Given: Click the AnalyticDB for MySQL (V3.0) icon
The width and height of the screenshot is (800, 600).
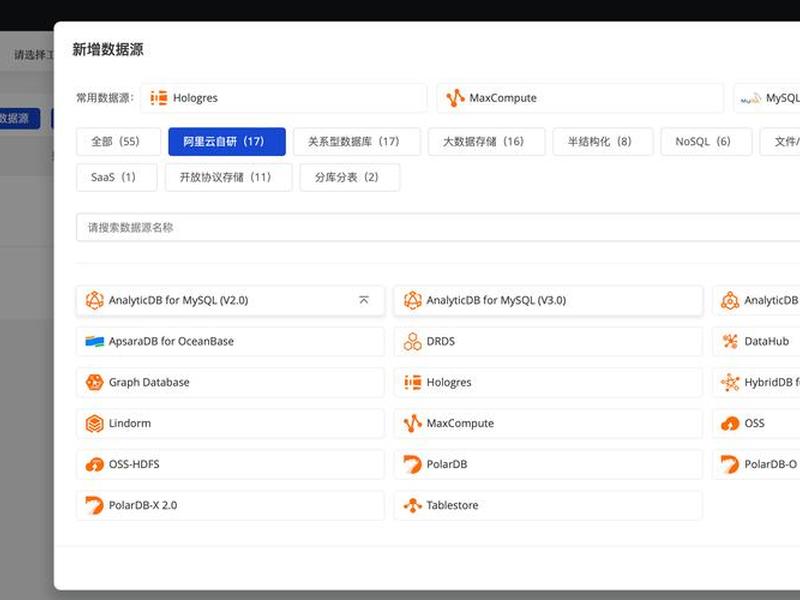Looking at the screenshot, I should [413, 301].
